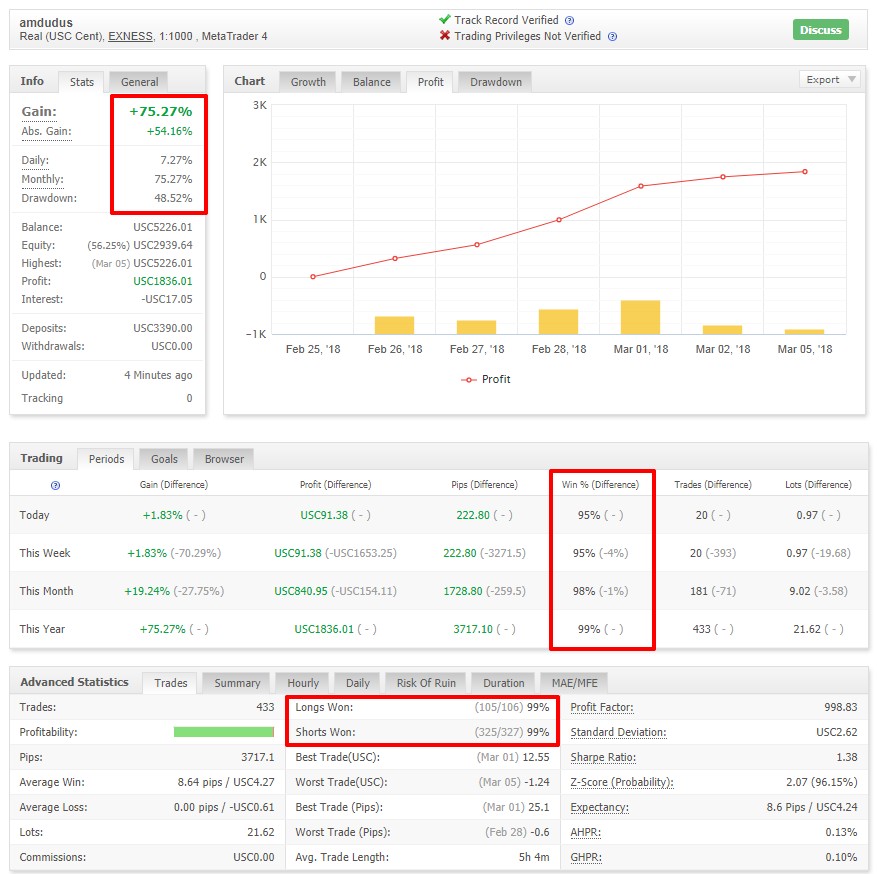Open the Goals tab in Trading

(164, 459)
